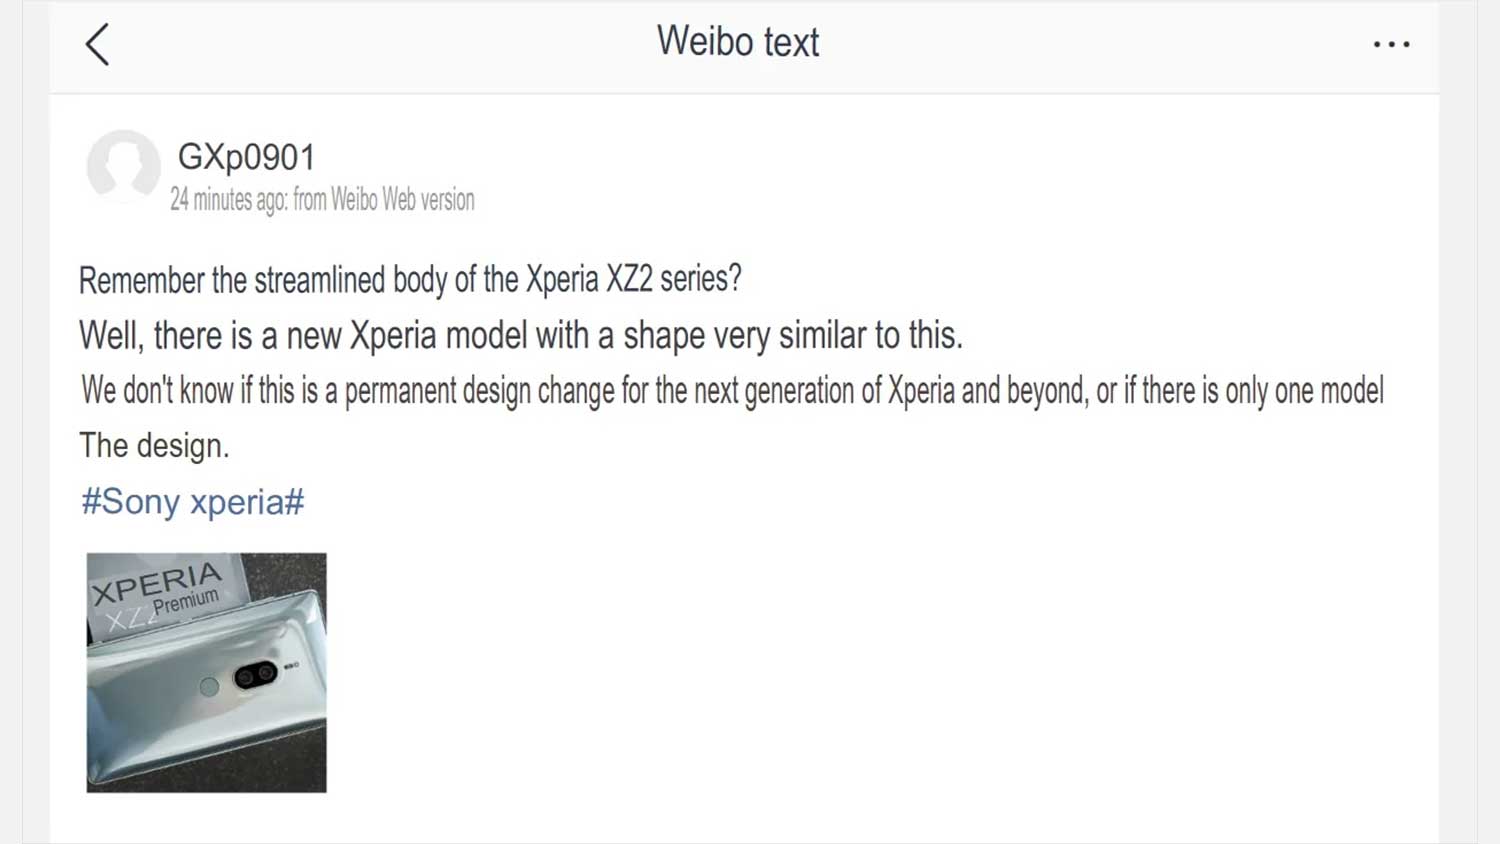Open the three-dot more options menu

tap(1391, 45)
